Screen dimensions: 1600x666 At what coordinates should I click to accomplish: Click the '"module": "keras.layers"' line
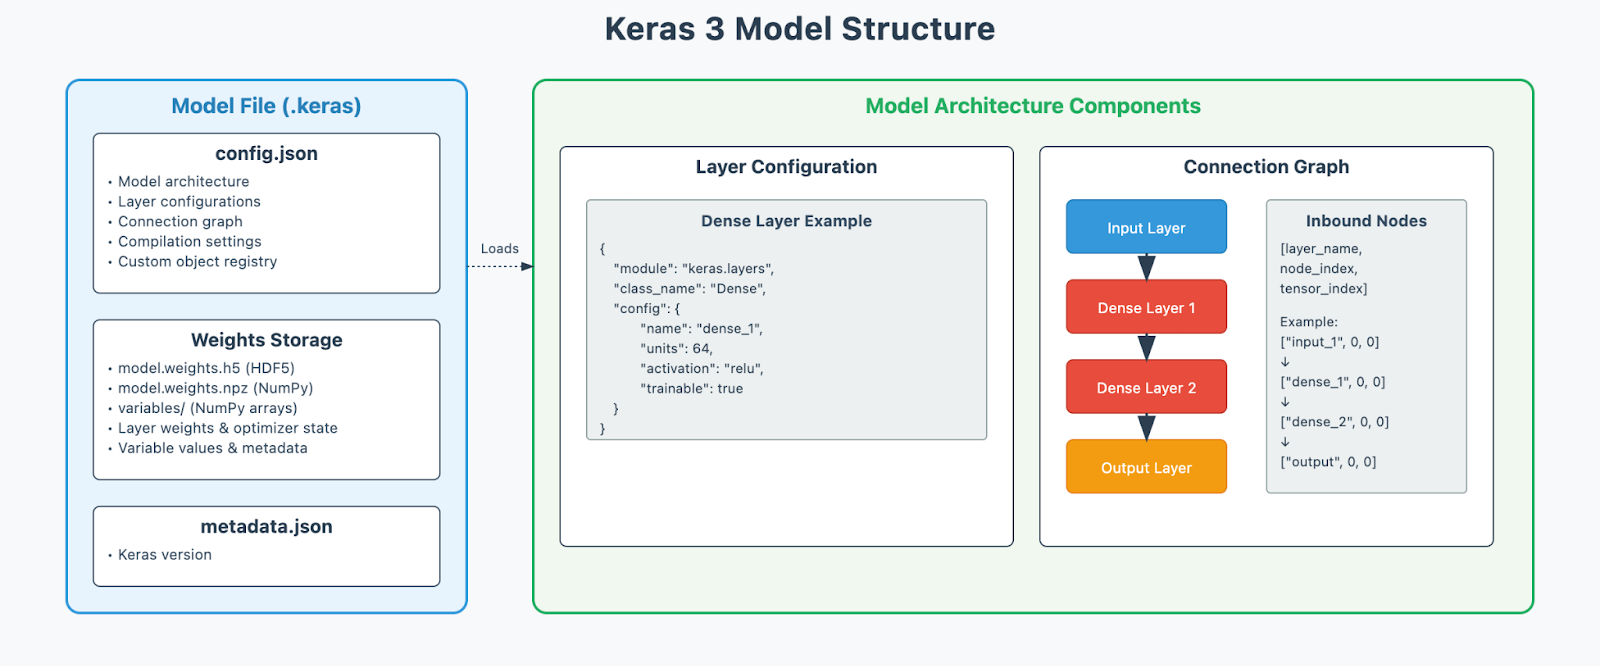point(694,269)
